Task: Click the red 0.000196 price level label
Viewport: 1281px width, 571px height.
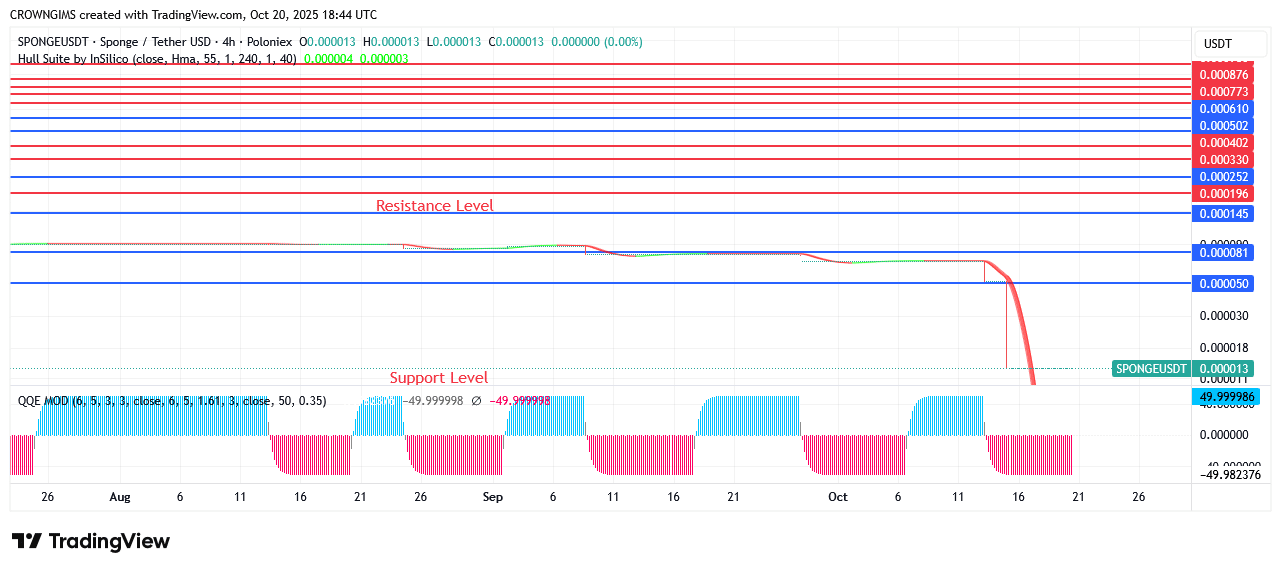Action: pos(1224,194)
